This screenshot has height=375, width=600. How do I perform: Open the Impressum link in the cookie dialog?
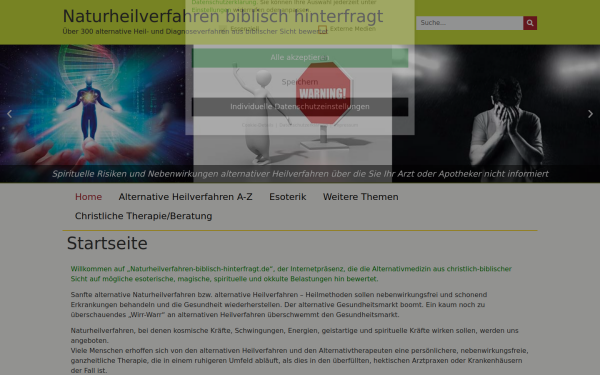click(x=346, y=125)
